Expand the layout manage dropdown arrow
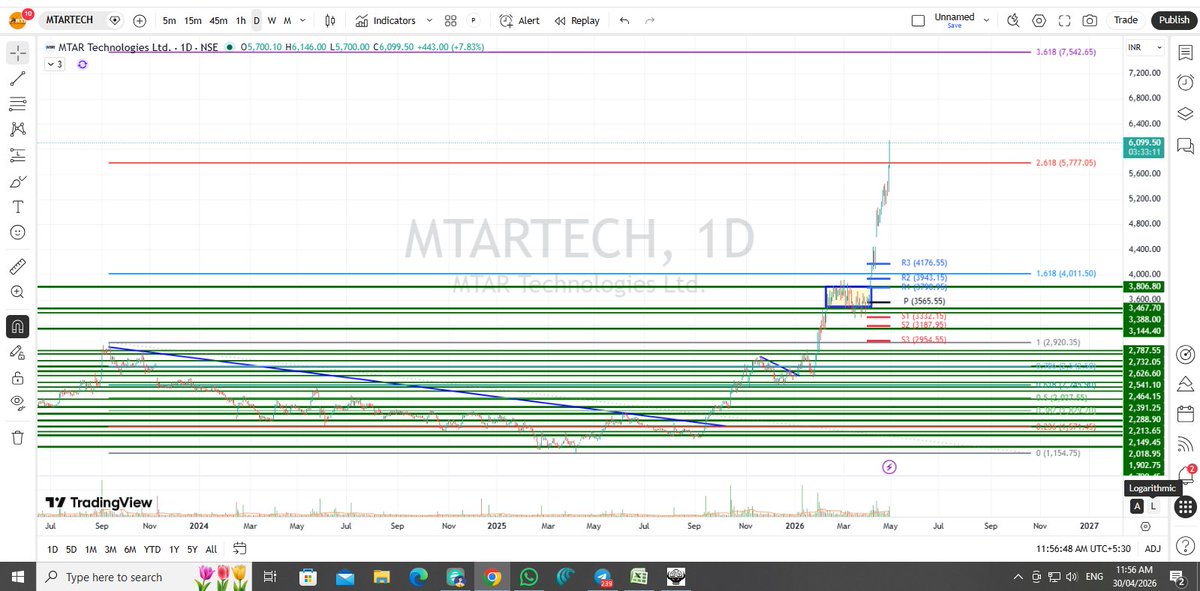 coord(987,20)
